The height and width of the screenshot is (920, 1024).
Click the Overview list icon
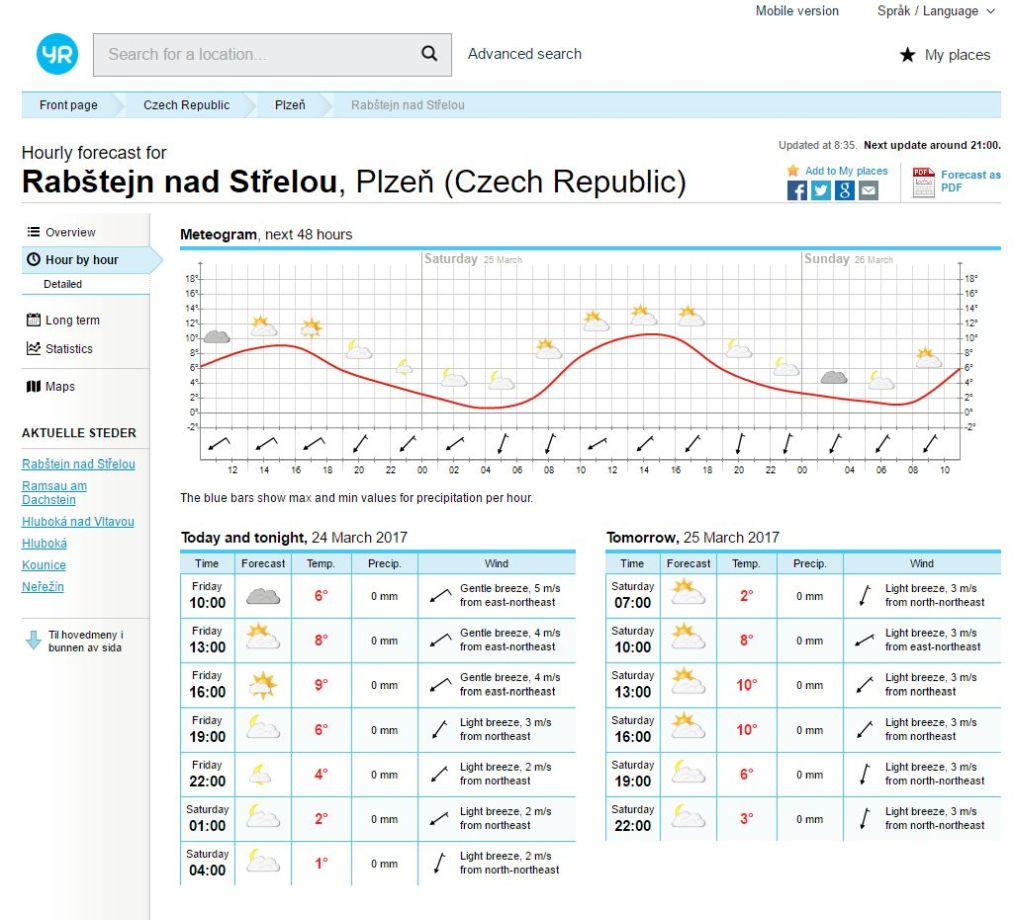tap(33, 232)
